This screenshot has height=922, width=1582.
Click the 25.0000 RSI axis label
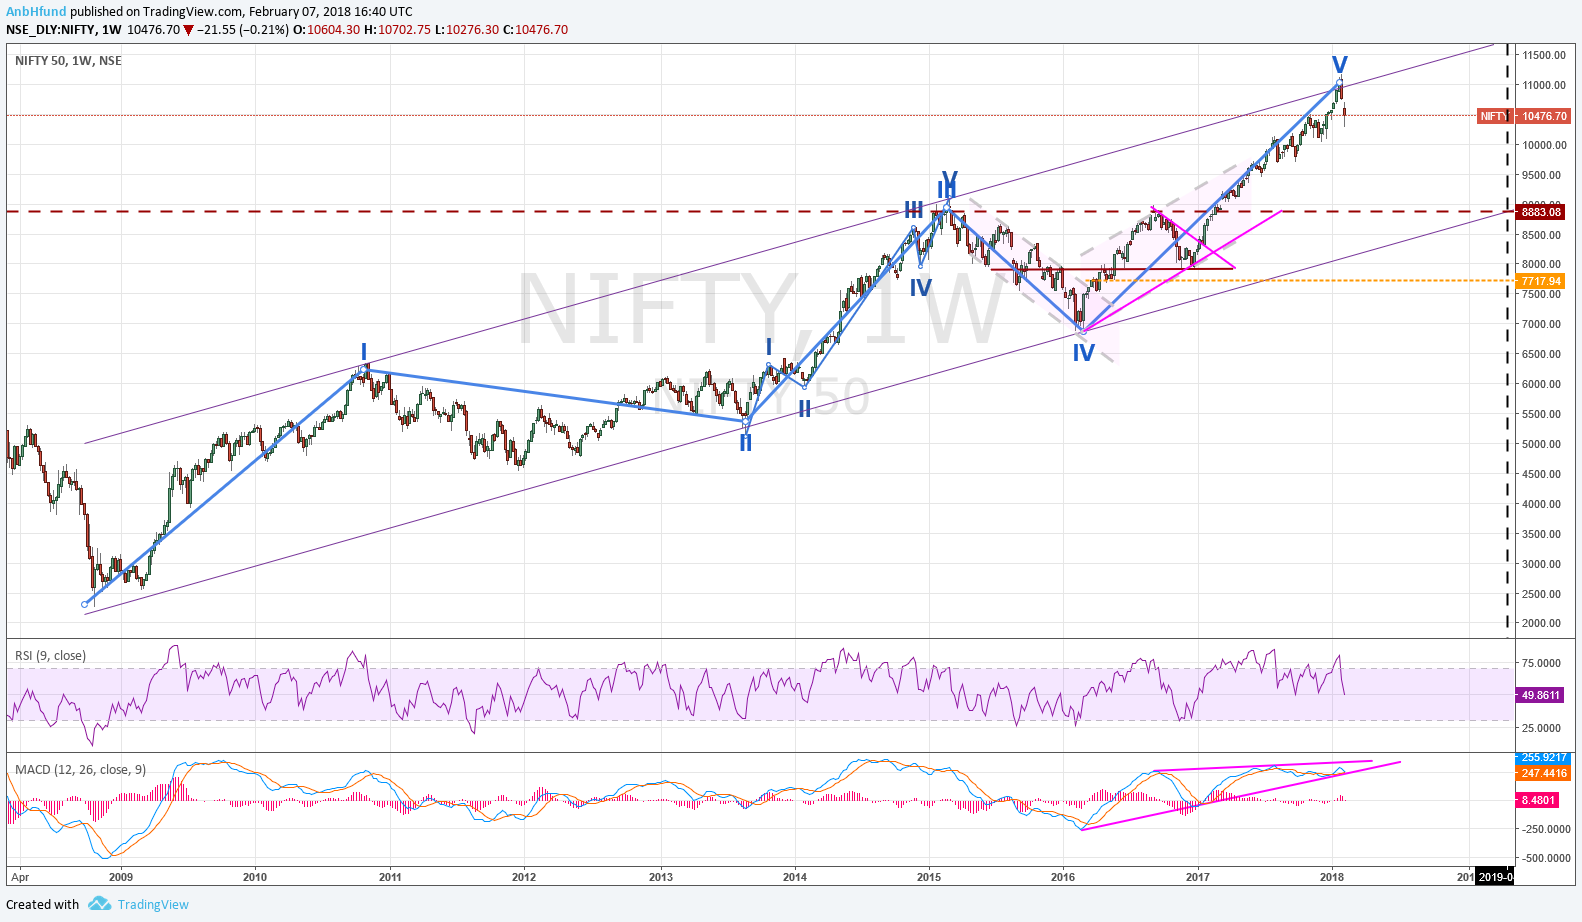1541,728
